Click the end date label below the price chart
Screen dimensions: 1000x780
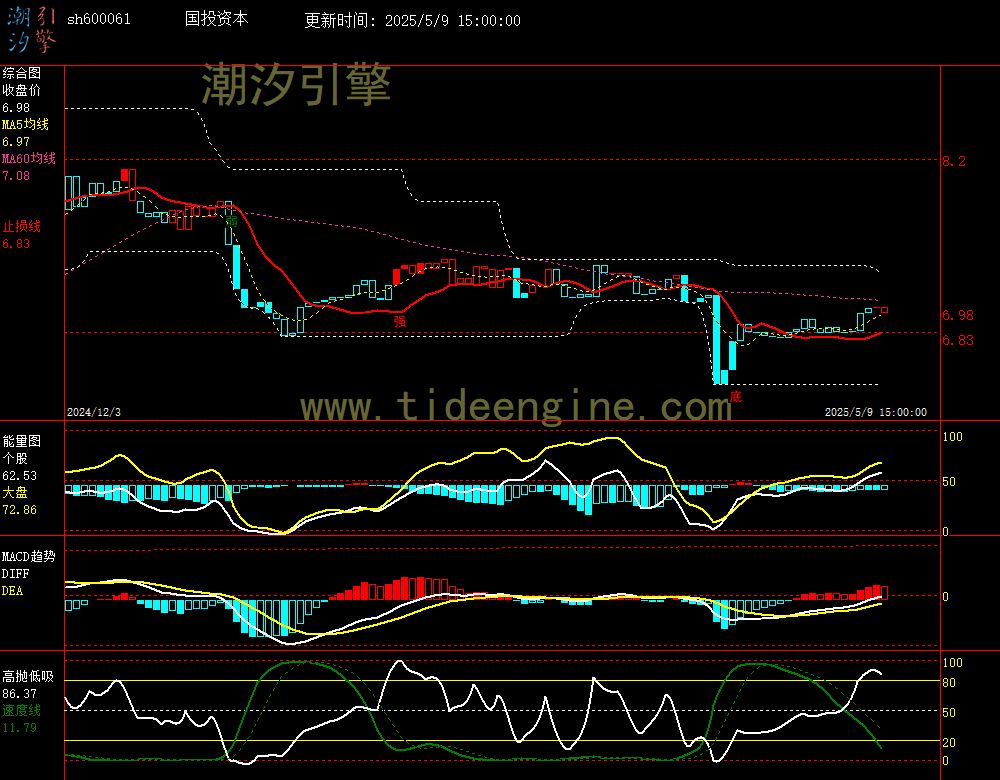[x=876, y=412]
